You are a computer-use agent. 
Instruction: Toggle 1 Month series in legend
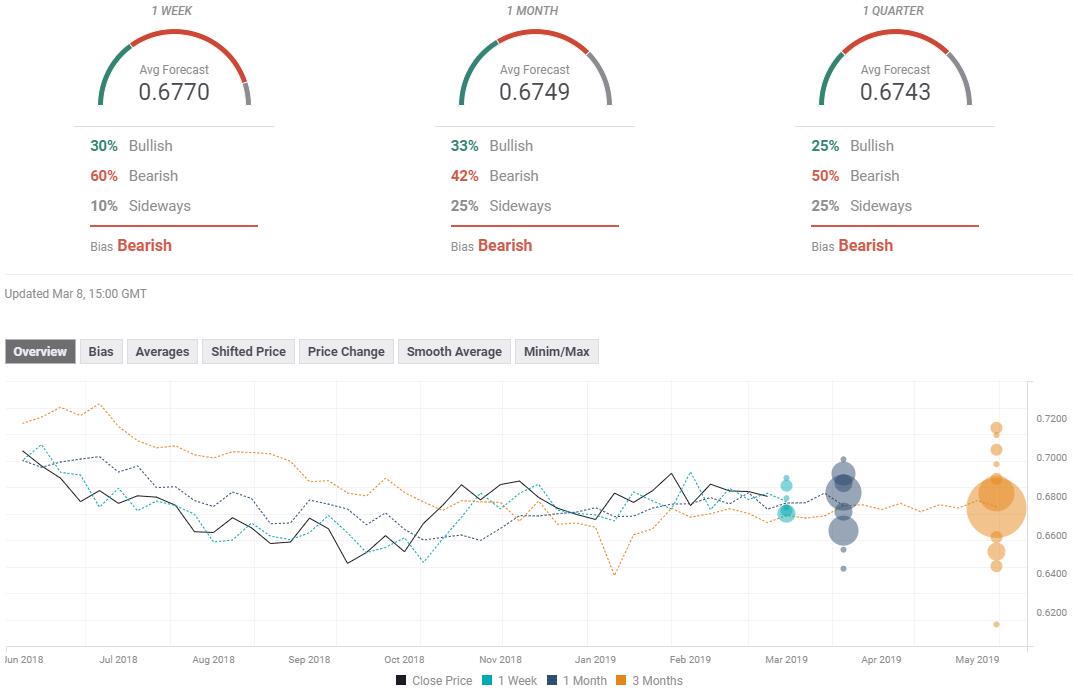[577, 681]
